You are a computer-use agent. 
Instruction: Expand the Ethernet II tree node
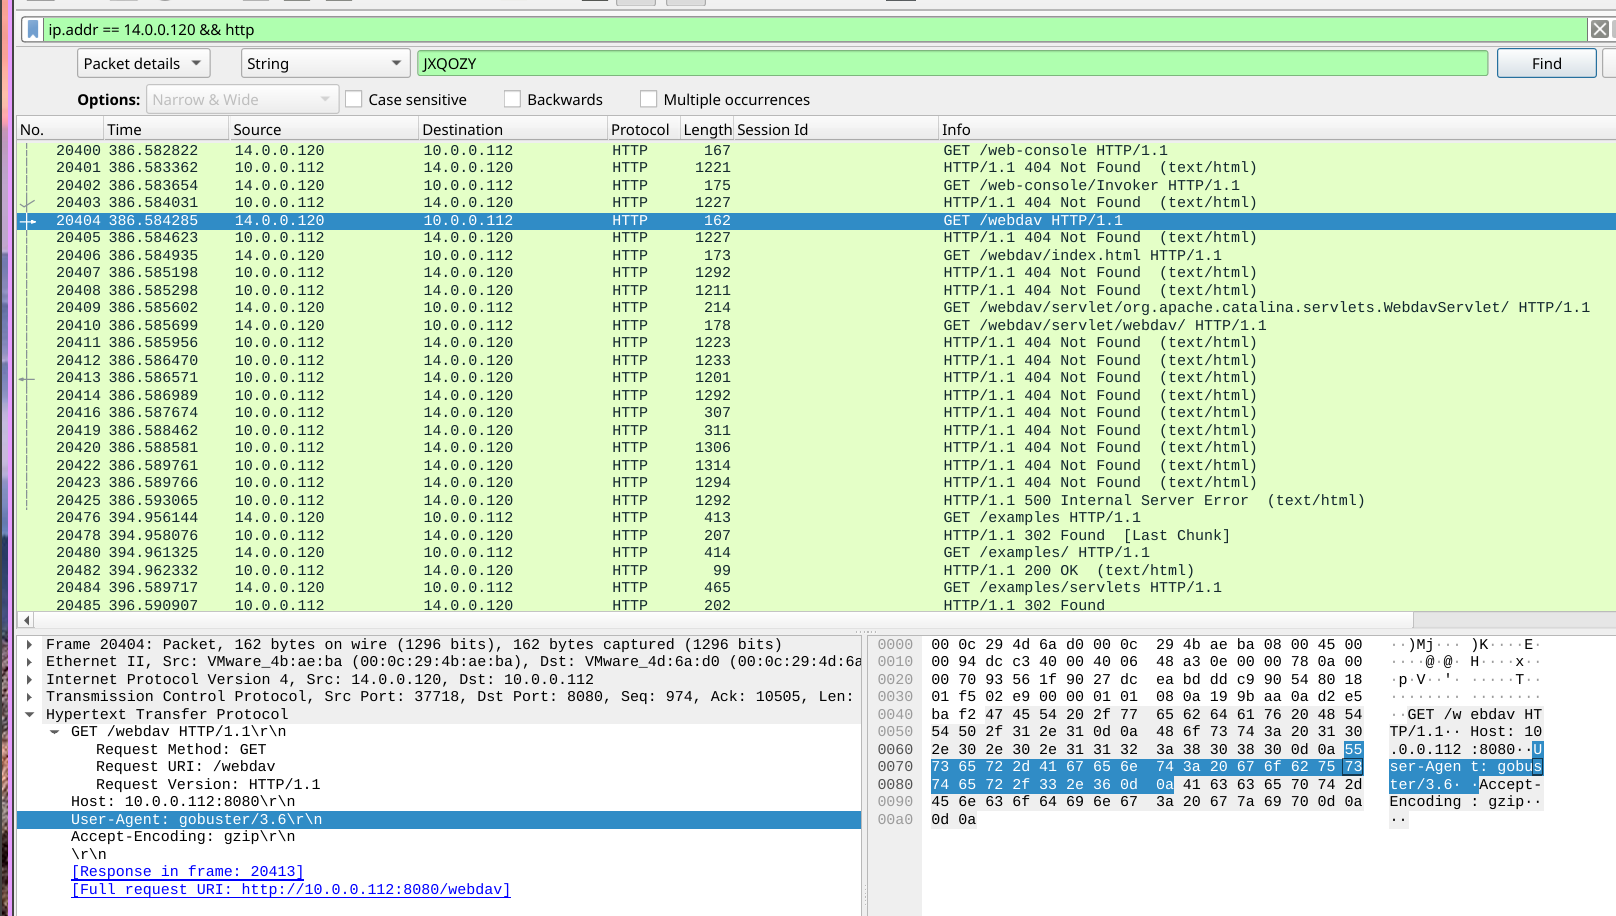click(30, 662)
